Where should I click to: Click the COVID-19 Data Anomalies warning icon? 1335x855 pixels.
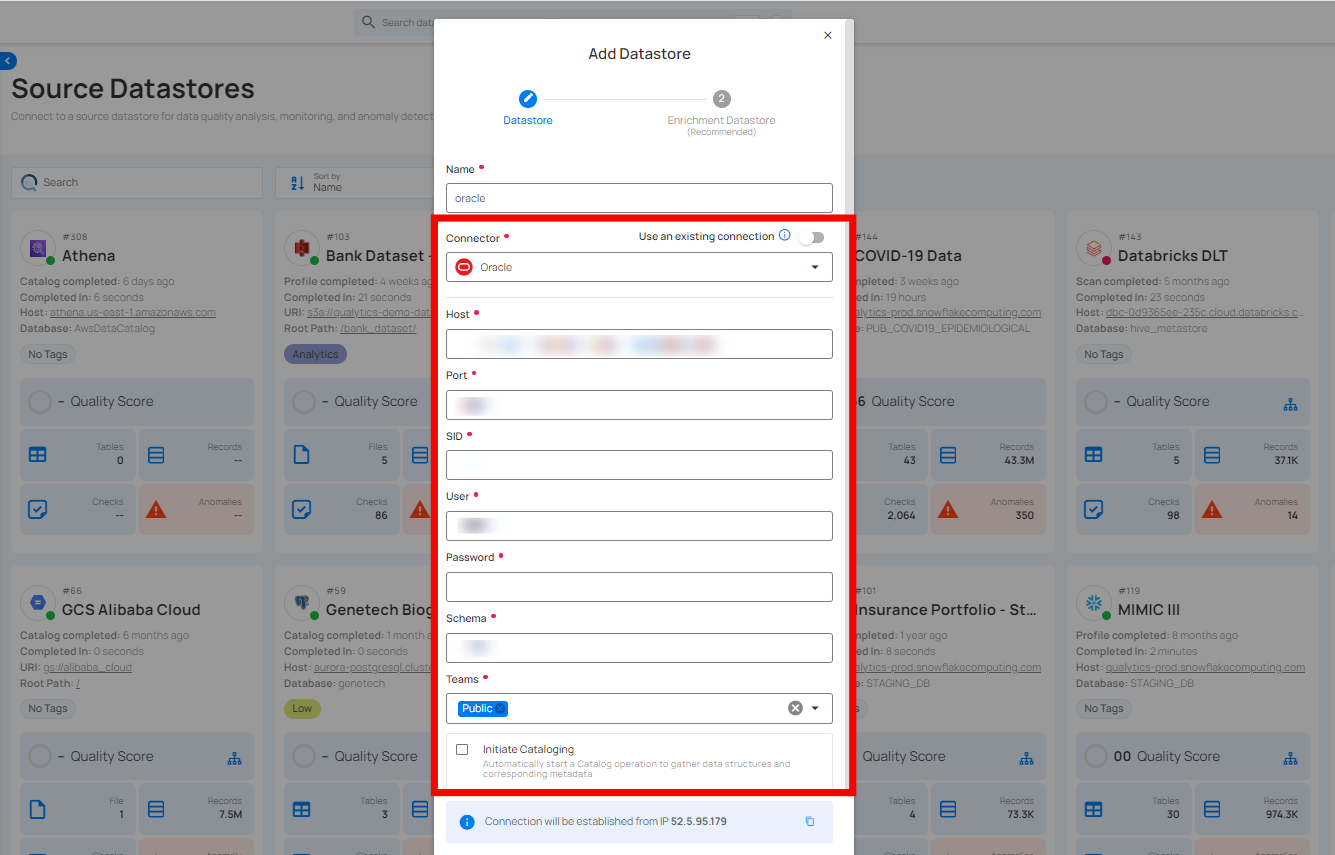pyautogui.click(x=948, y=509)
